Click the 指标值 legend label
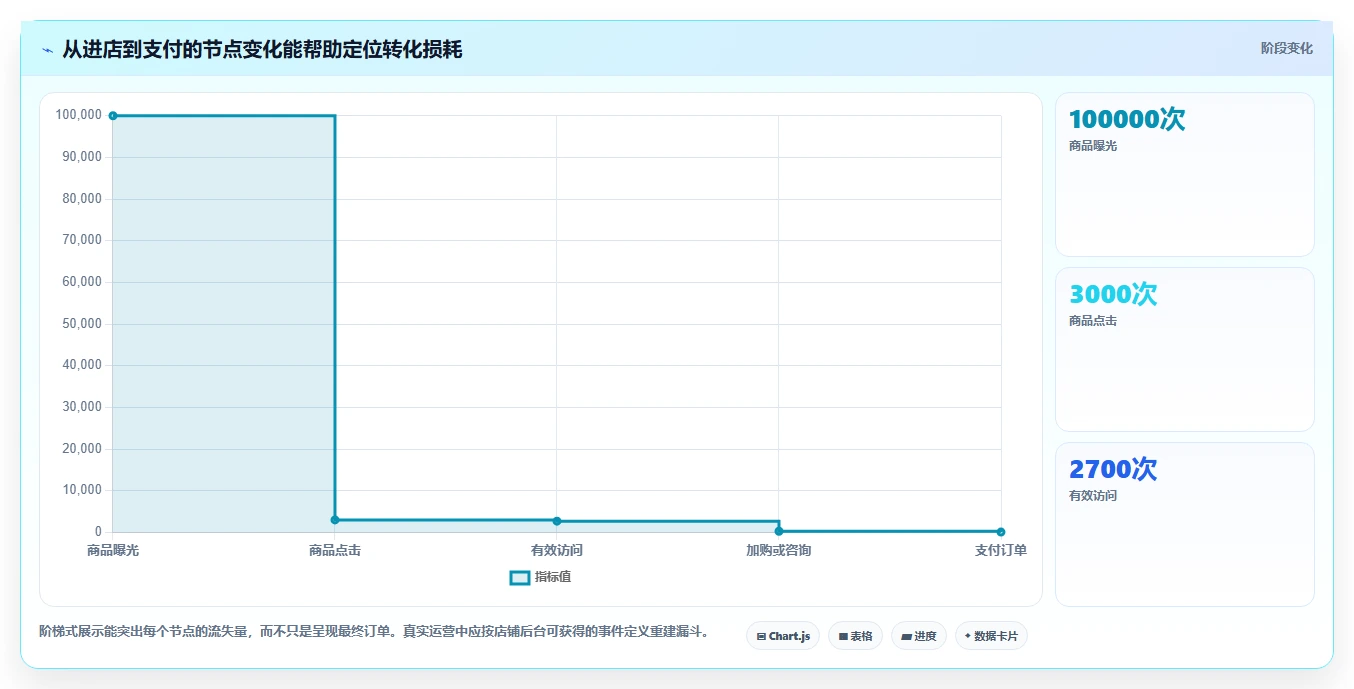 click(553, 577)
